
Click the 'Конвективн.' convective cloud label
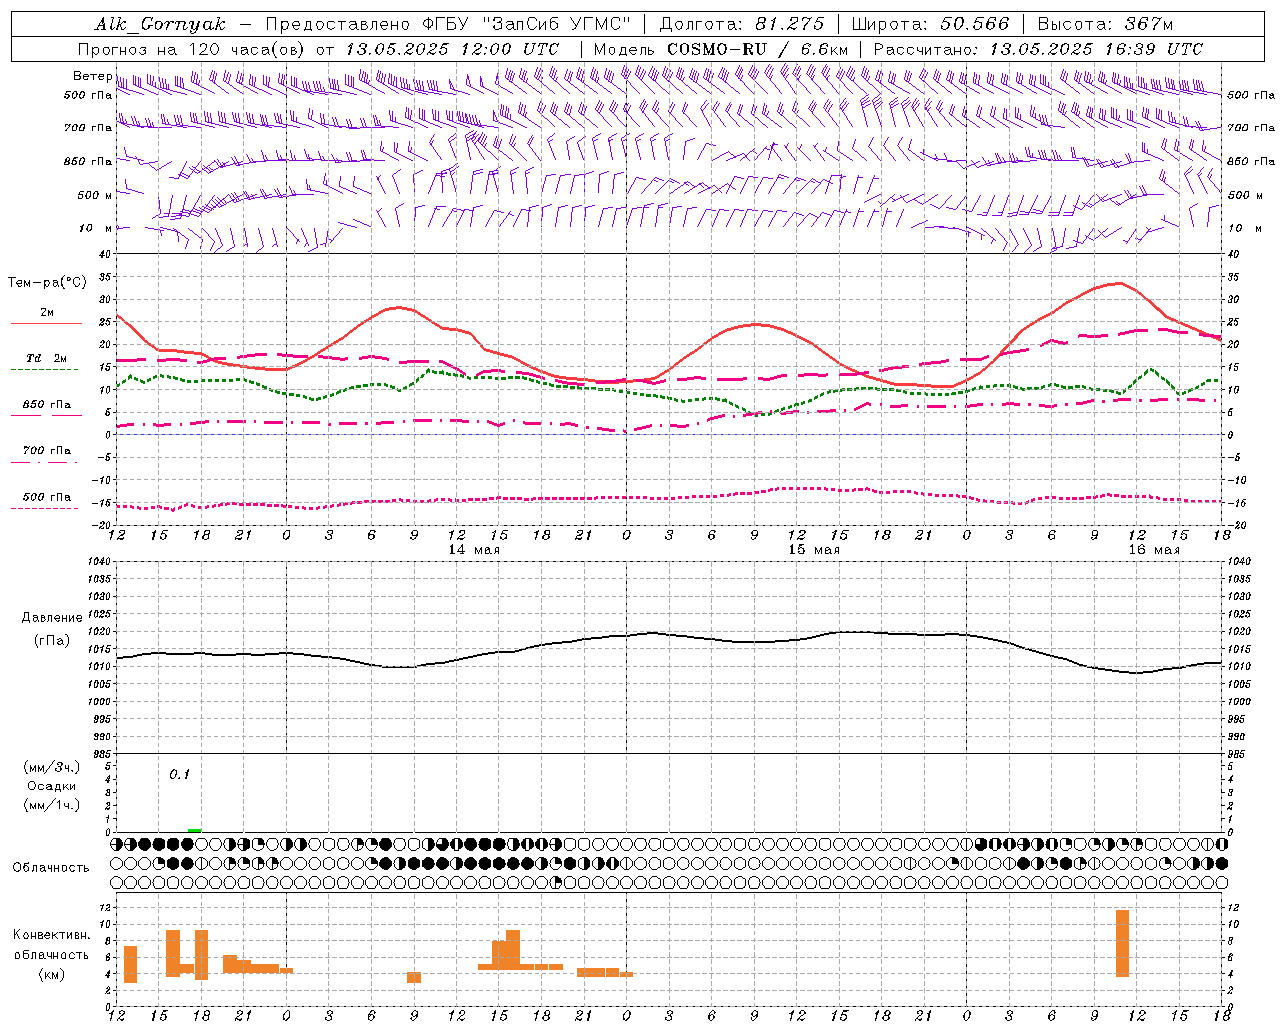point(52,935)
